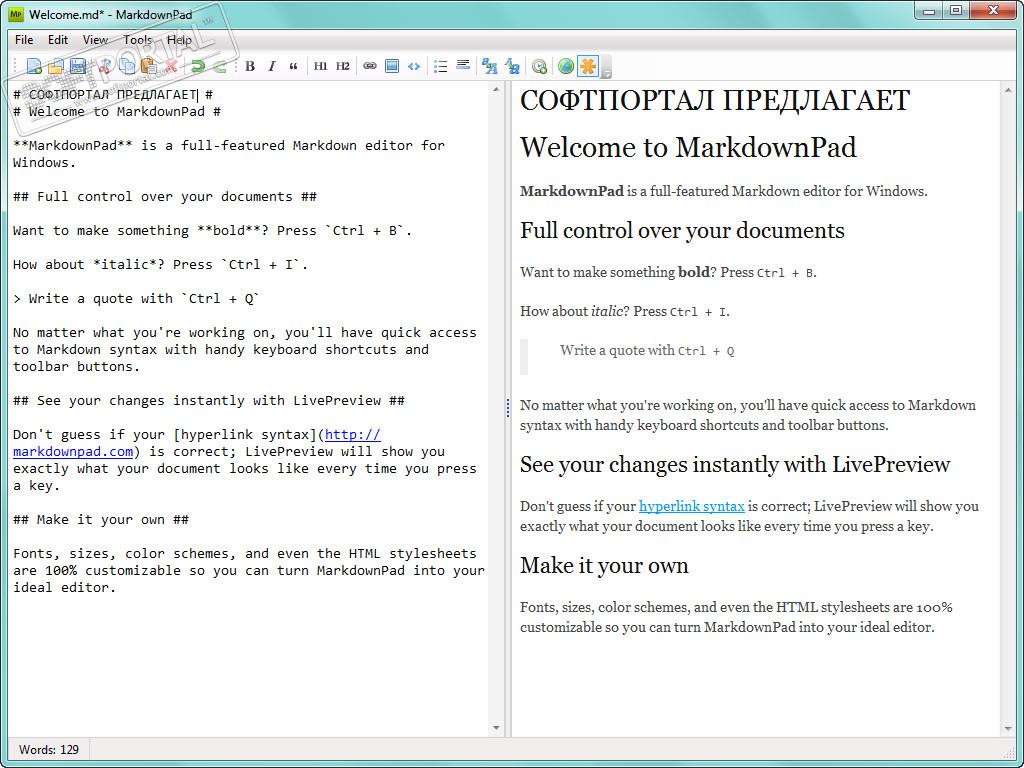Image resolution: width=1024 pixels, height=768 pixels.
Task: Paste from clipboard using the toolbar icon
Action: pyautogui.click(x=148, y=66)
